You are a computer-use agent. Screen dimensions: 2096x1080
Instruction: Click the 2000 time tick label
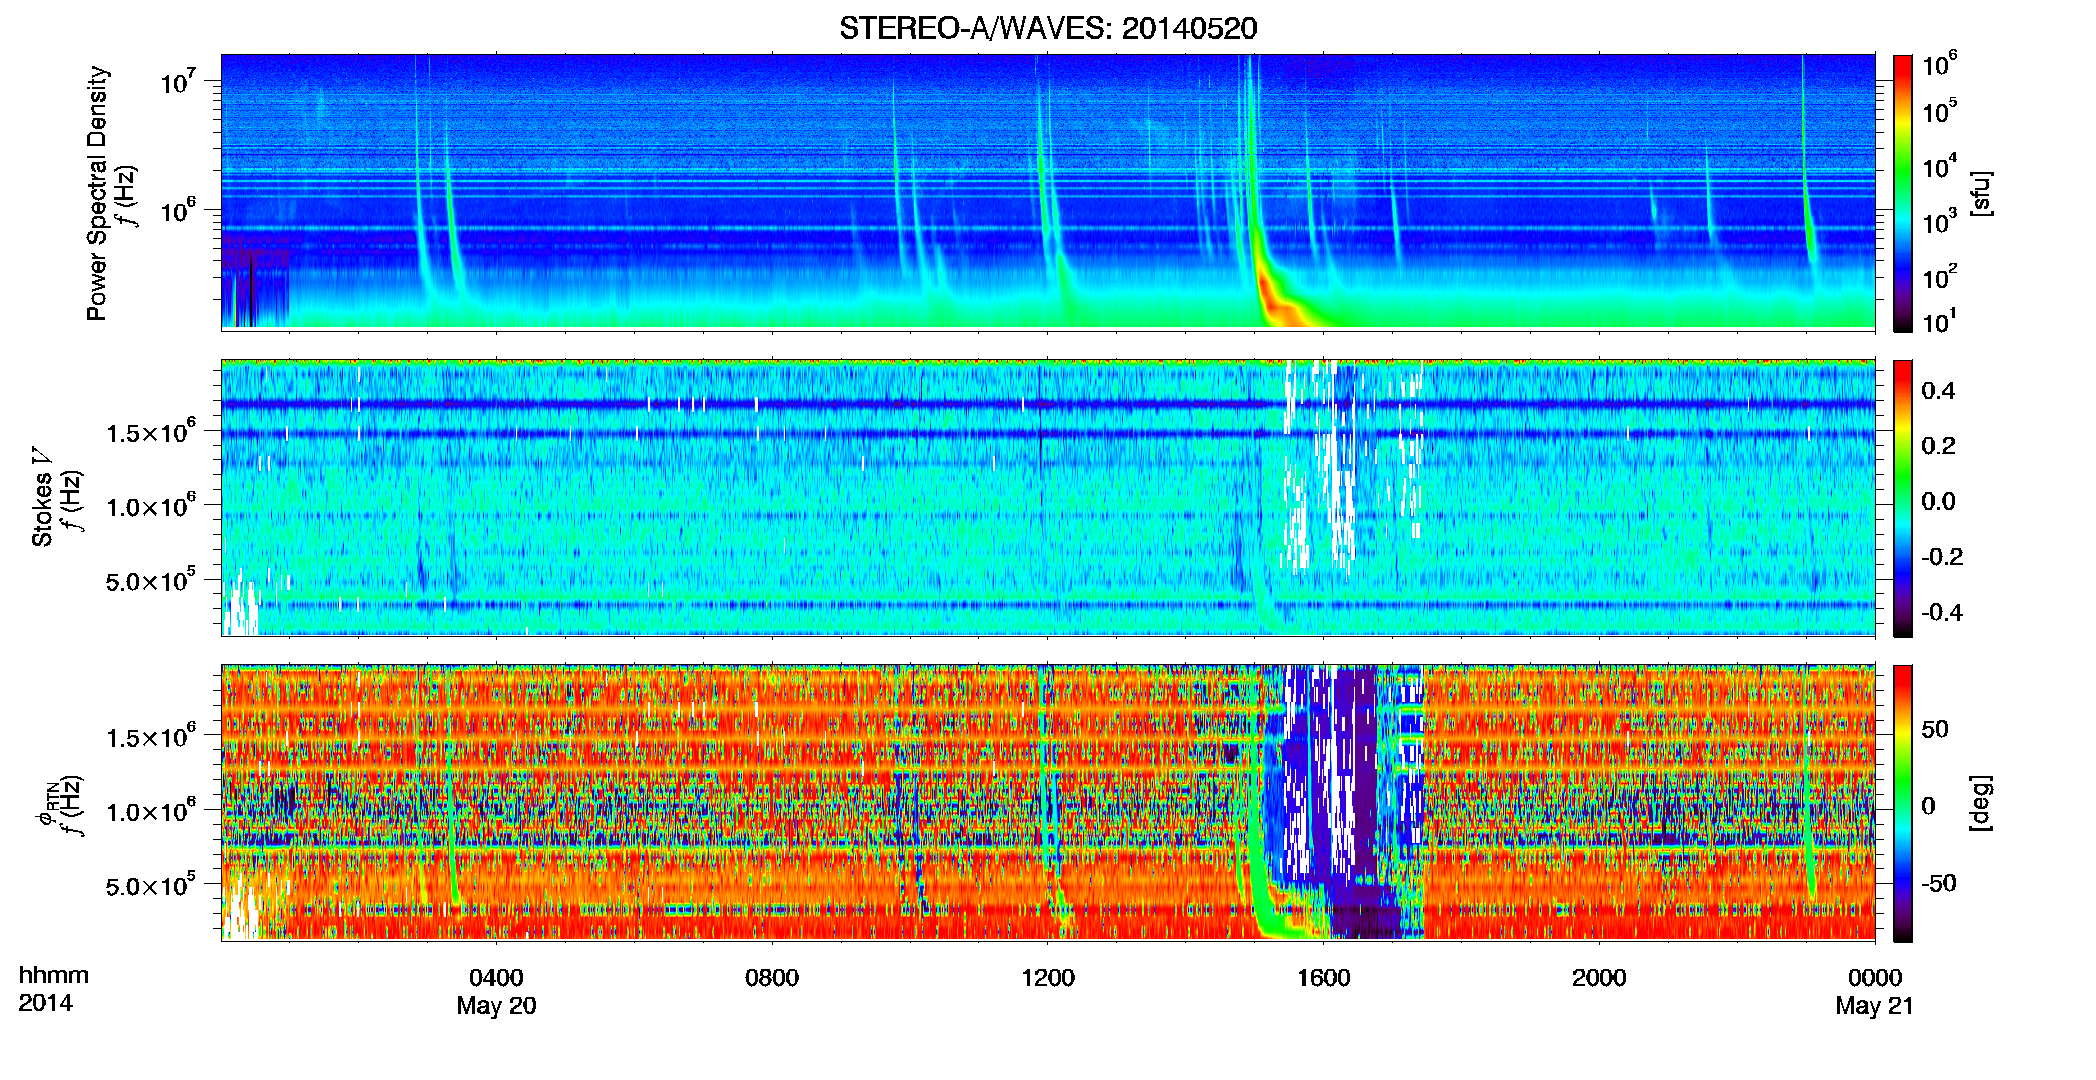1599,977
